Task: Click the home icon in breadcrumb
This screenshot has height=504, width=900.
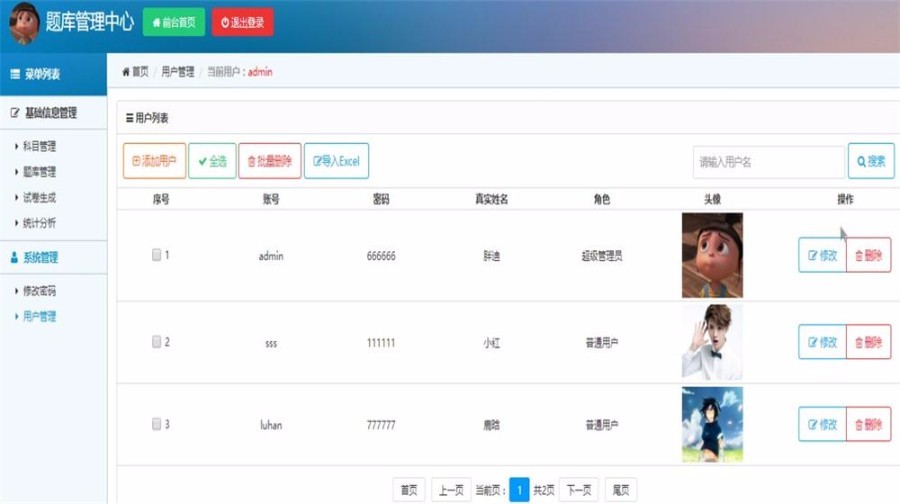Action: coord(126,72)
